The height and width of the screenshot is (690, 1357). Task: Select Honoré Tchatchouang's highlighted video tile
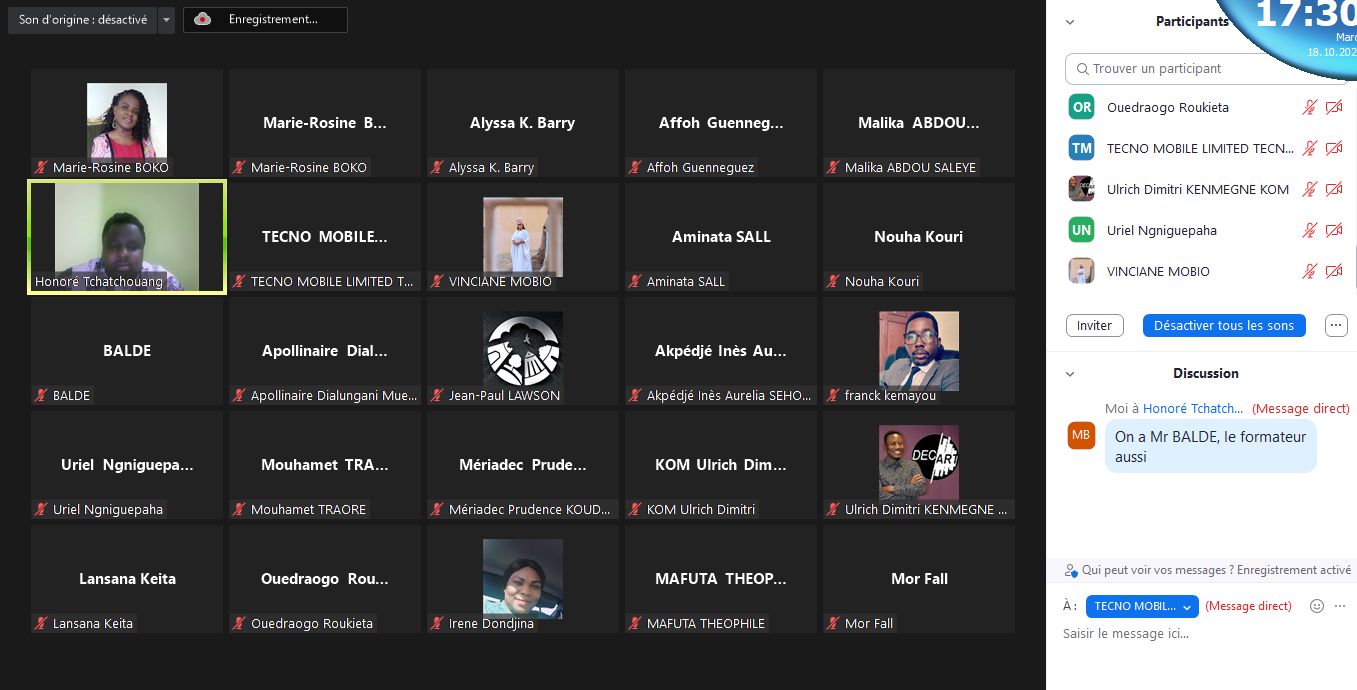(127, 237)
